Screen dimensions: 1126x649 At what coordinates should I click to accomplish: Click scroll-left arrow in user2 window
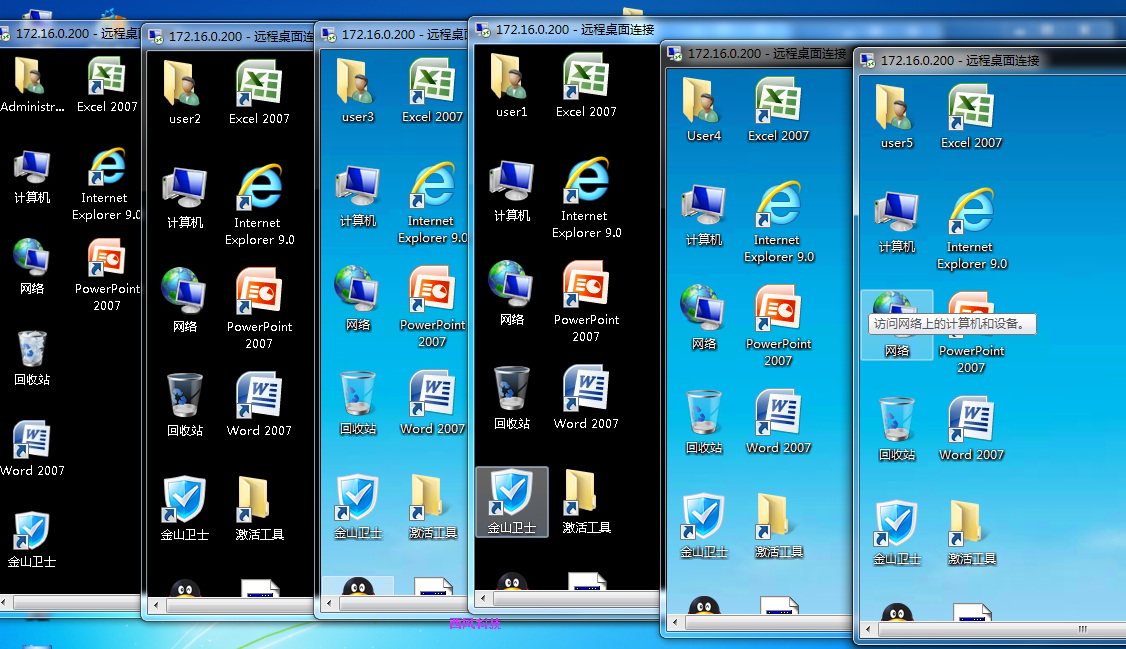coord(156,605)
